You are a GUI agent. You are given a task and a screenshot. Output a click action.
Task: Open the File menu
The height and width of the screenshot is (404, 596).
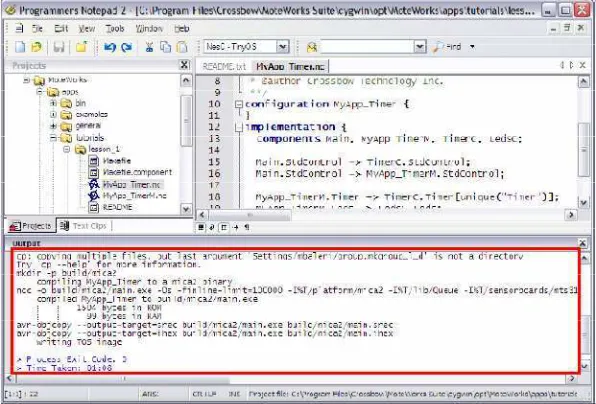coord(37,29)
